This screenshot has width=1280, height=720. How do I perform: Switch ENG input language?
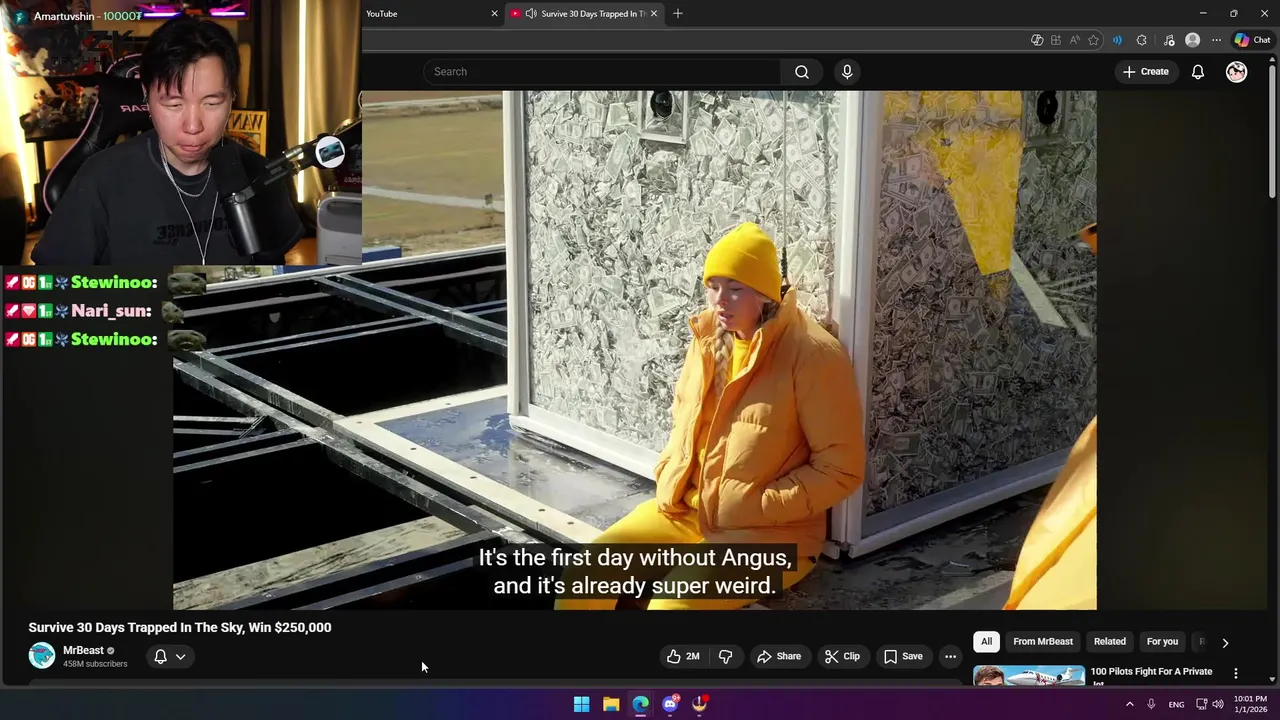pyautogui.click(x=1176, y=704)
